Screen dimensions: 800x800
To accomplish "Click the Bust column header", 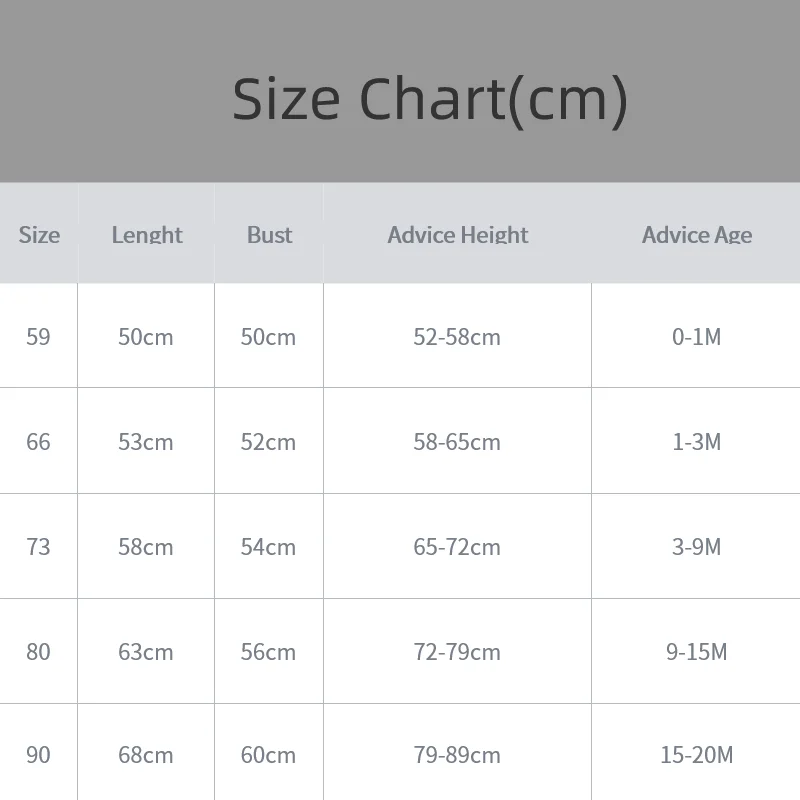I will 269,235.
